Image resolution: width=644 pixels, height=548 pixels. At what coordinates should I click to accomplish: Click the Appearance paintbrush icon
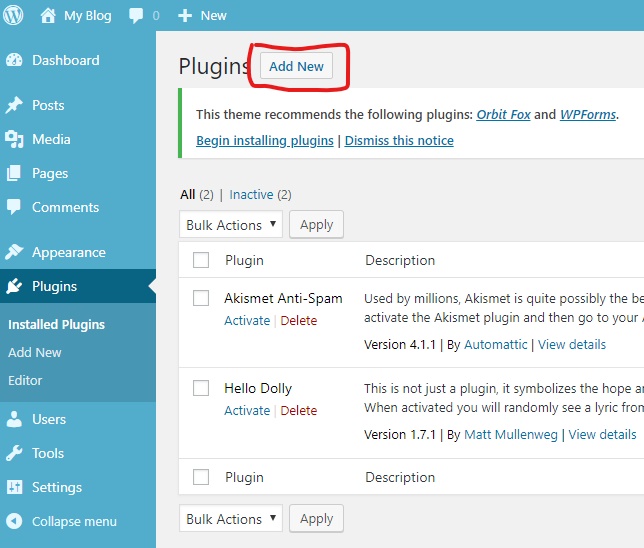(14, 252)
